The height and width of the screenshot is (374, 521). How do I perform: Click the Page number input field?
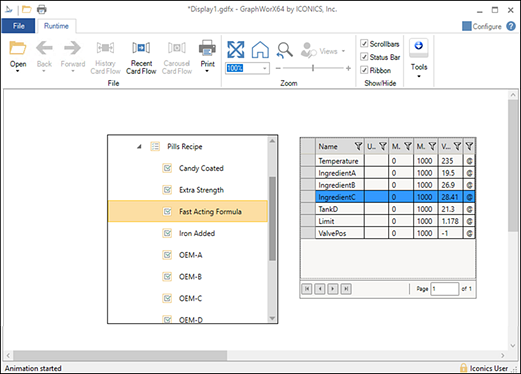point(445,289)
